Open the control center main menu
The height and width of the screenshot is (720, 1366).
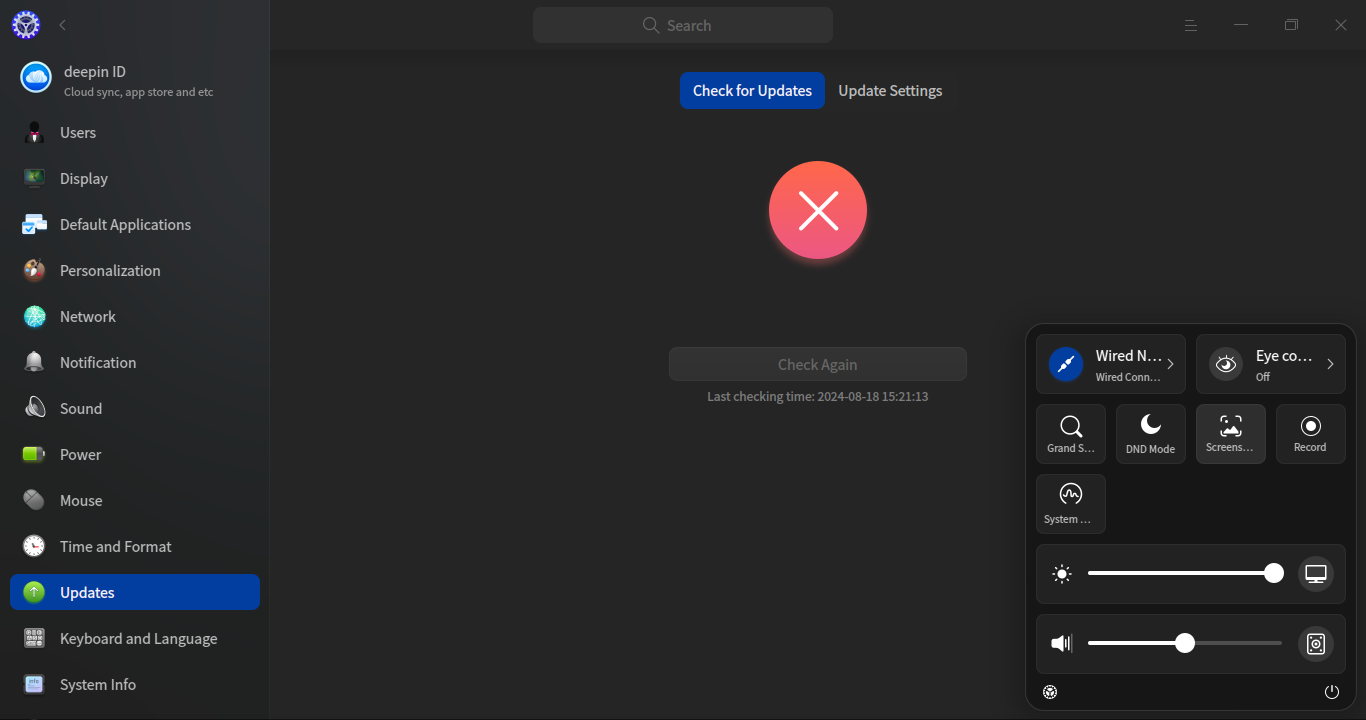coord(1191,25)
